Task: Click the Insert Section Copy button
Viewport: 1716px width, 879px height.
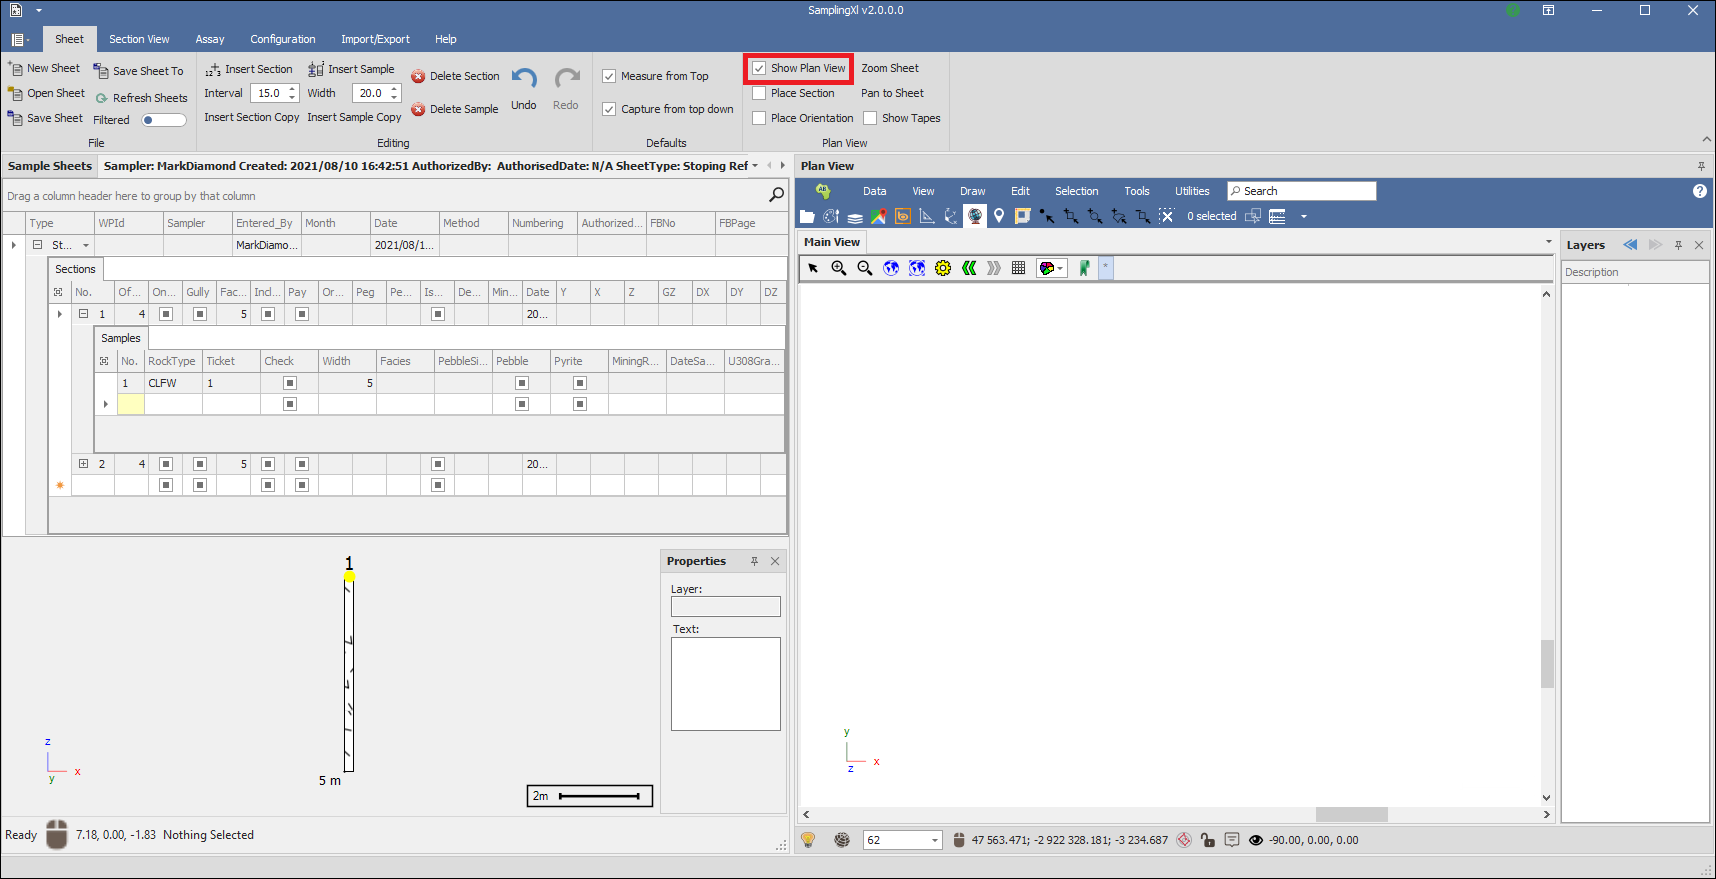Action: tap(251, 117)
